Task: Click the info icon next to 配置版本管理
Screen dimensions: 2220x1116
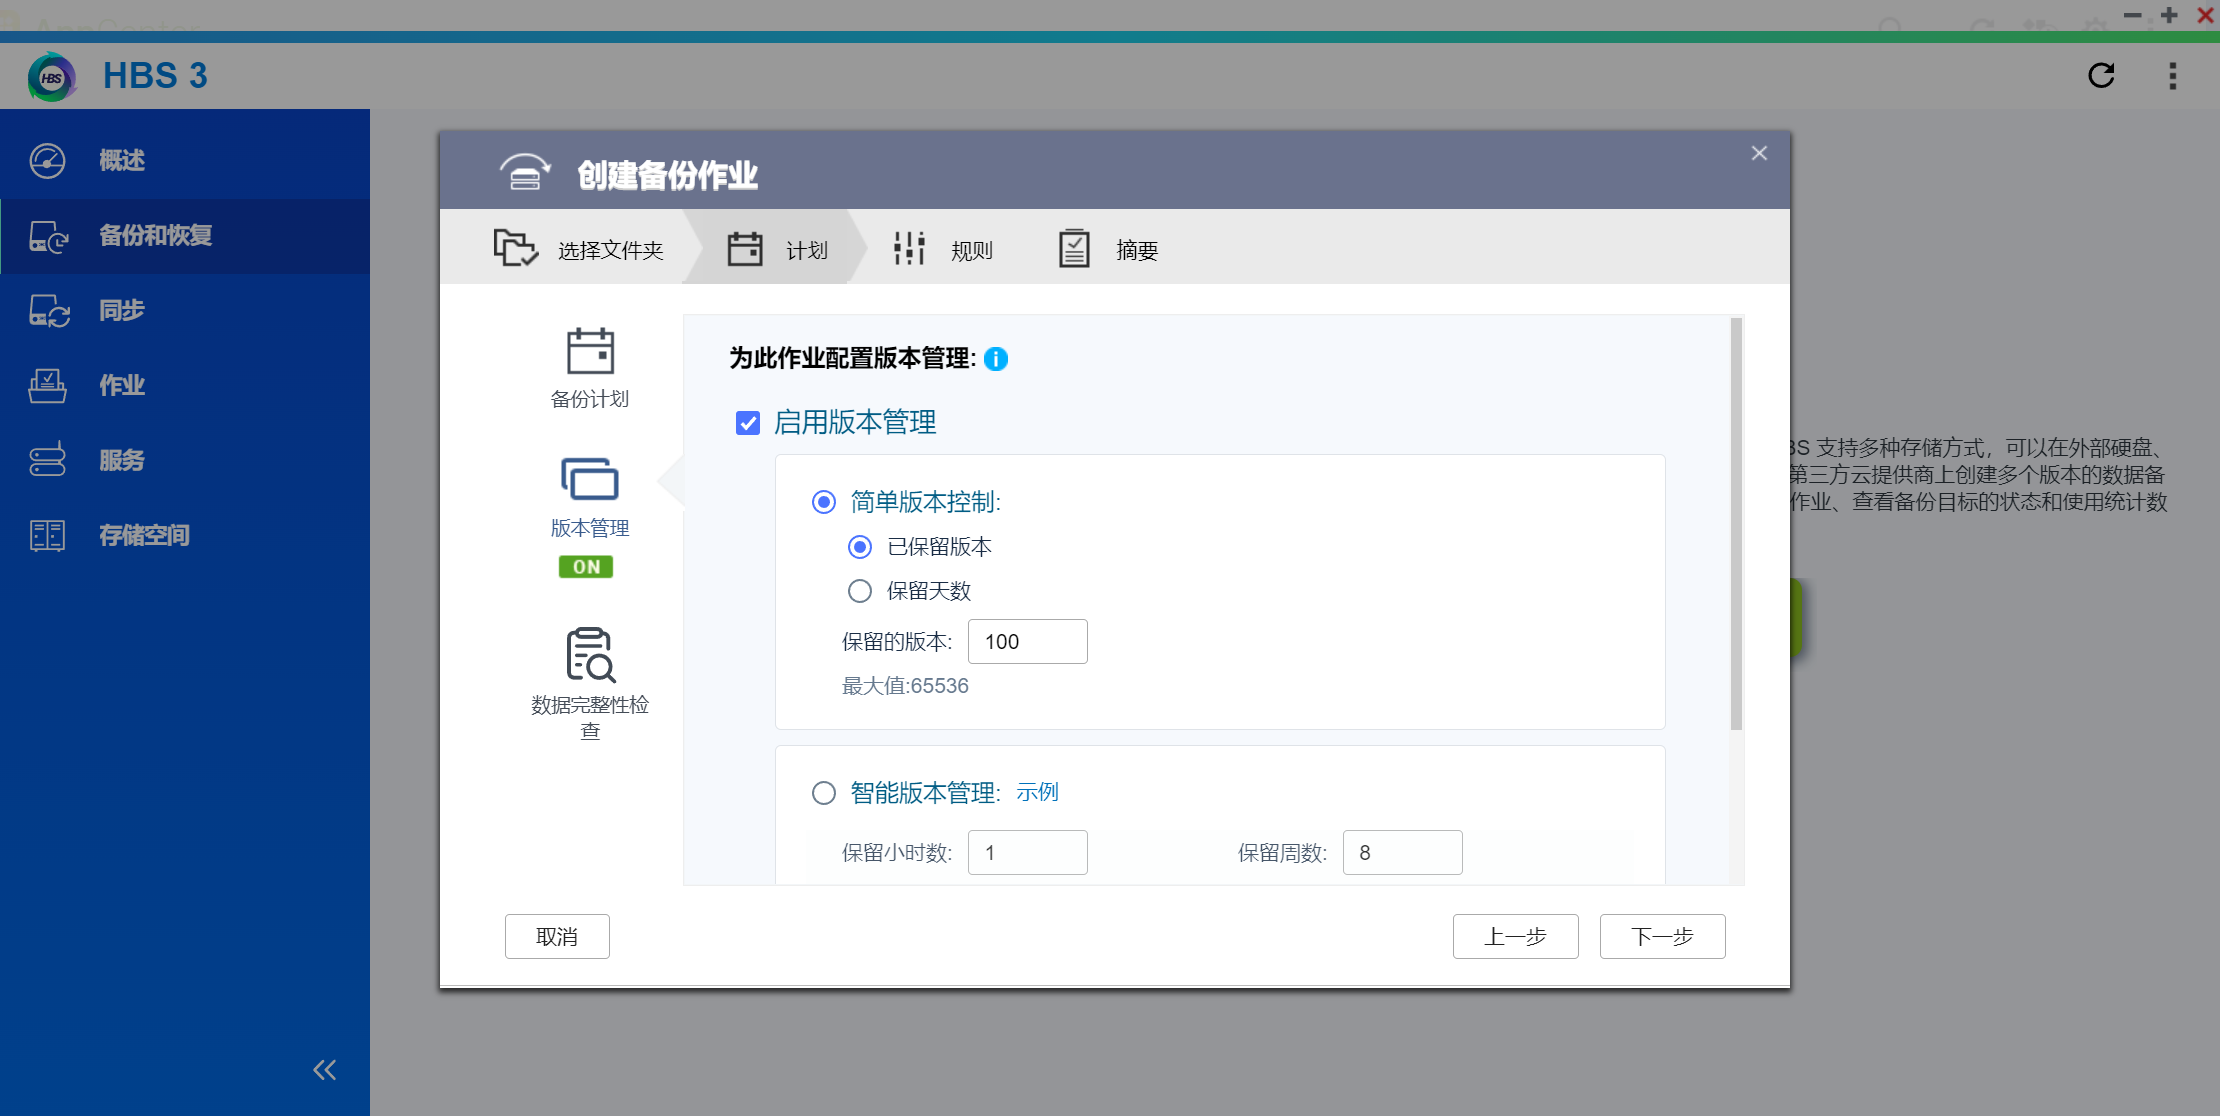Action: (996, 360)
